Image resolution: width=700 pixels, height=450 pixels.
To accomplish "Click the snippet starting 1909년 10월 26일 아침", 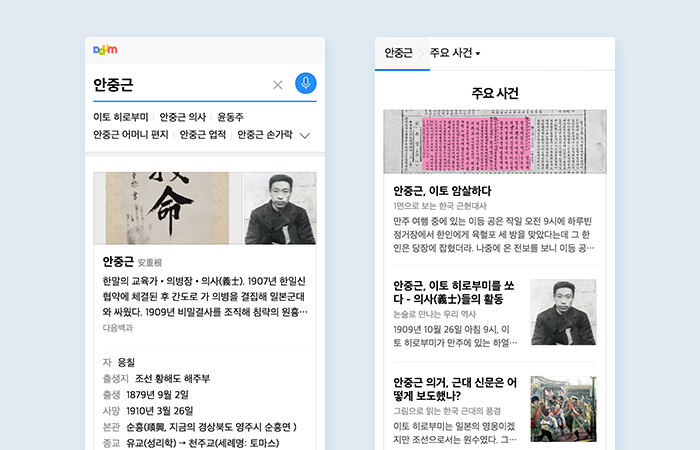I will pyautogui.click(x=455, y=336).
